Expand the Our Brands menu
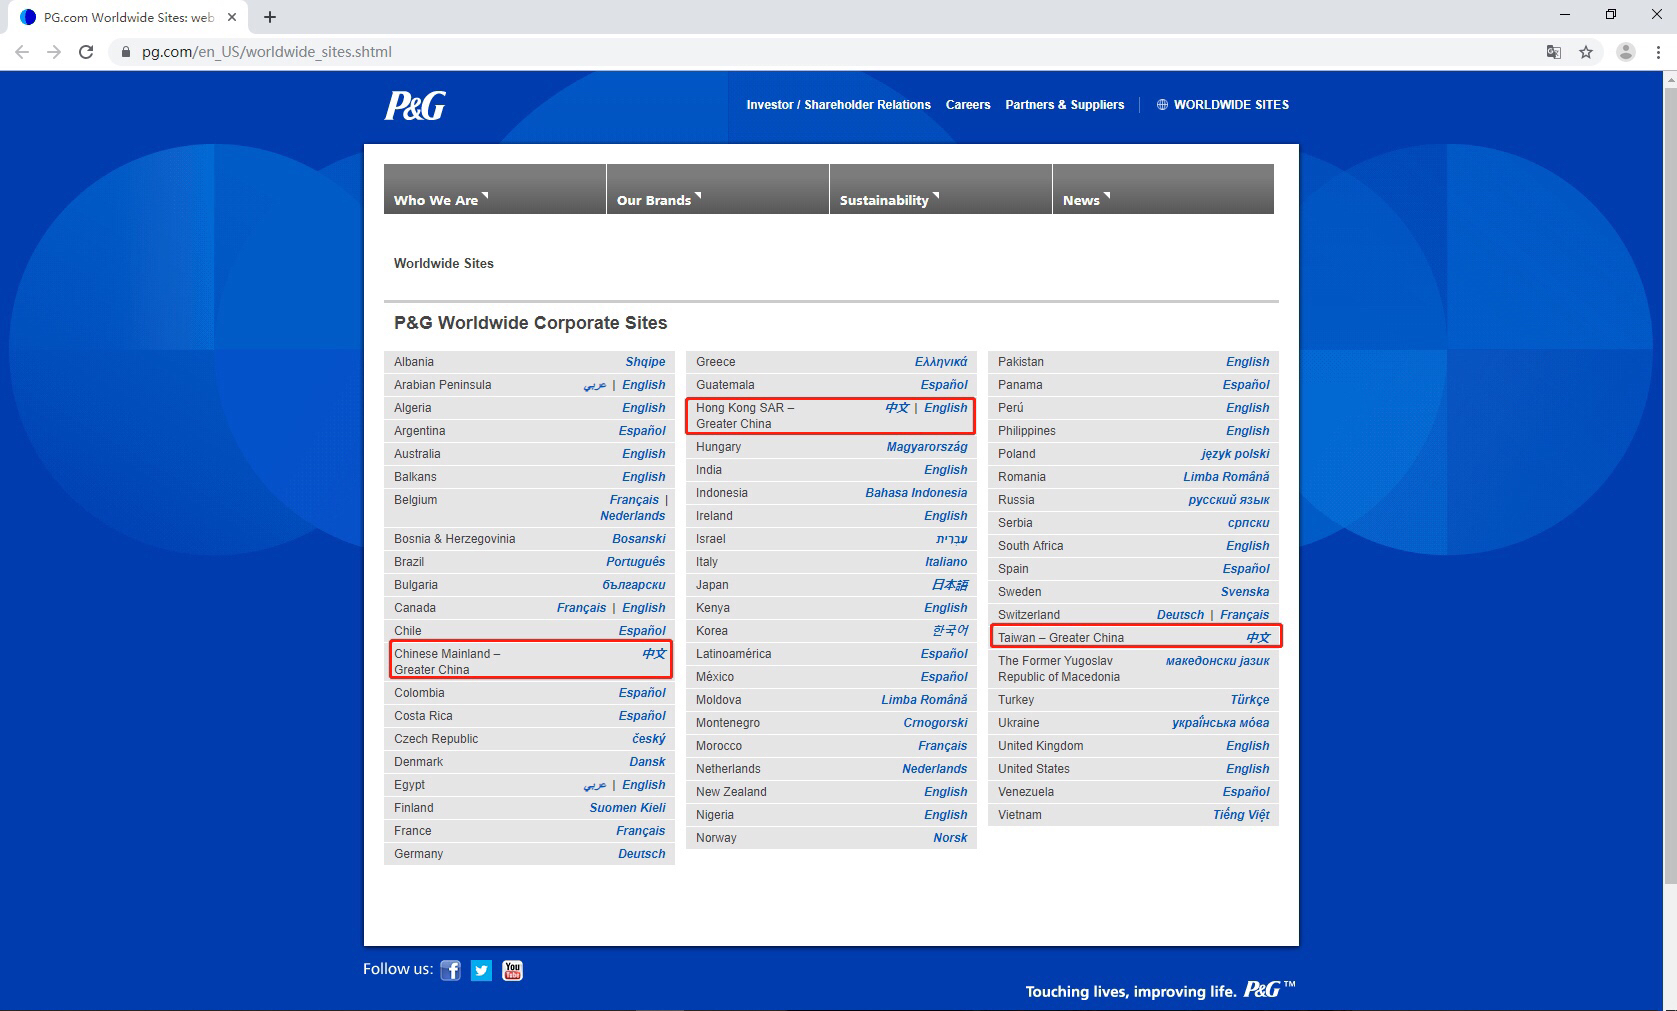This screenshot has height=1011, width=1677. pos(718,189)
